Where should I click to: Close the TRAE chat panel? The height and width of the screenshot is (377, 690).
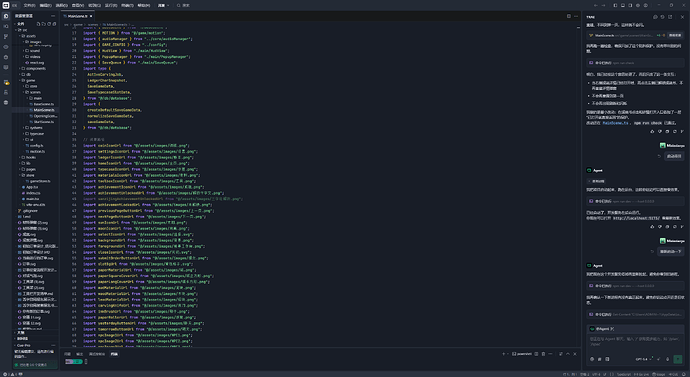[x=683, y=17]
